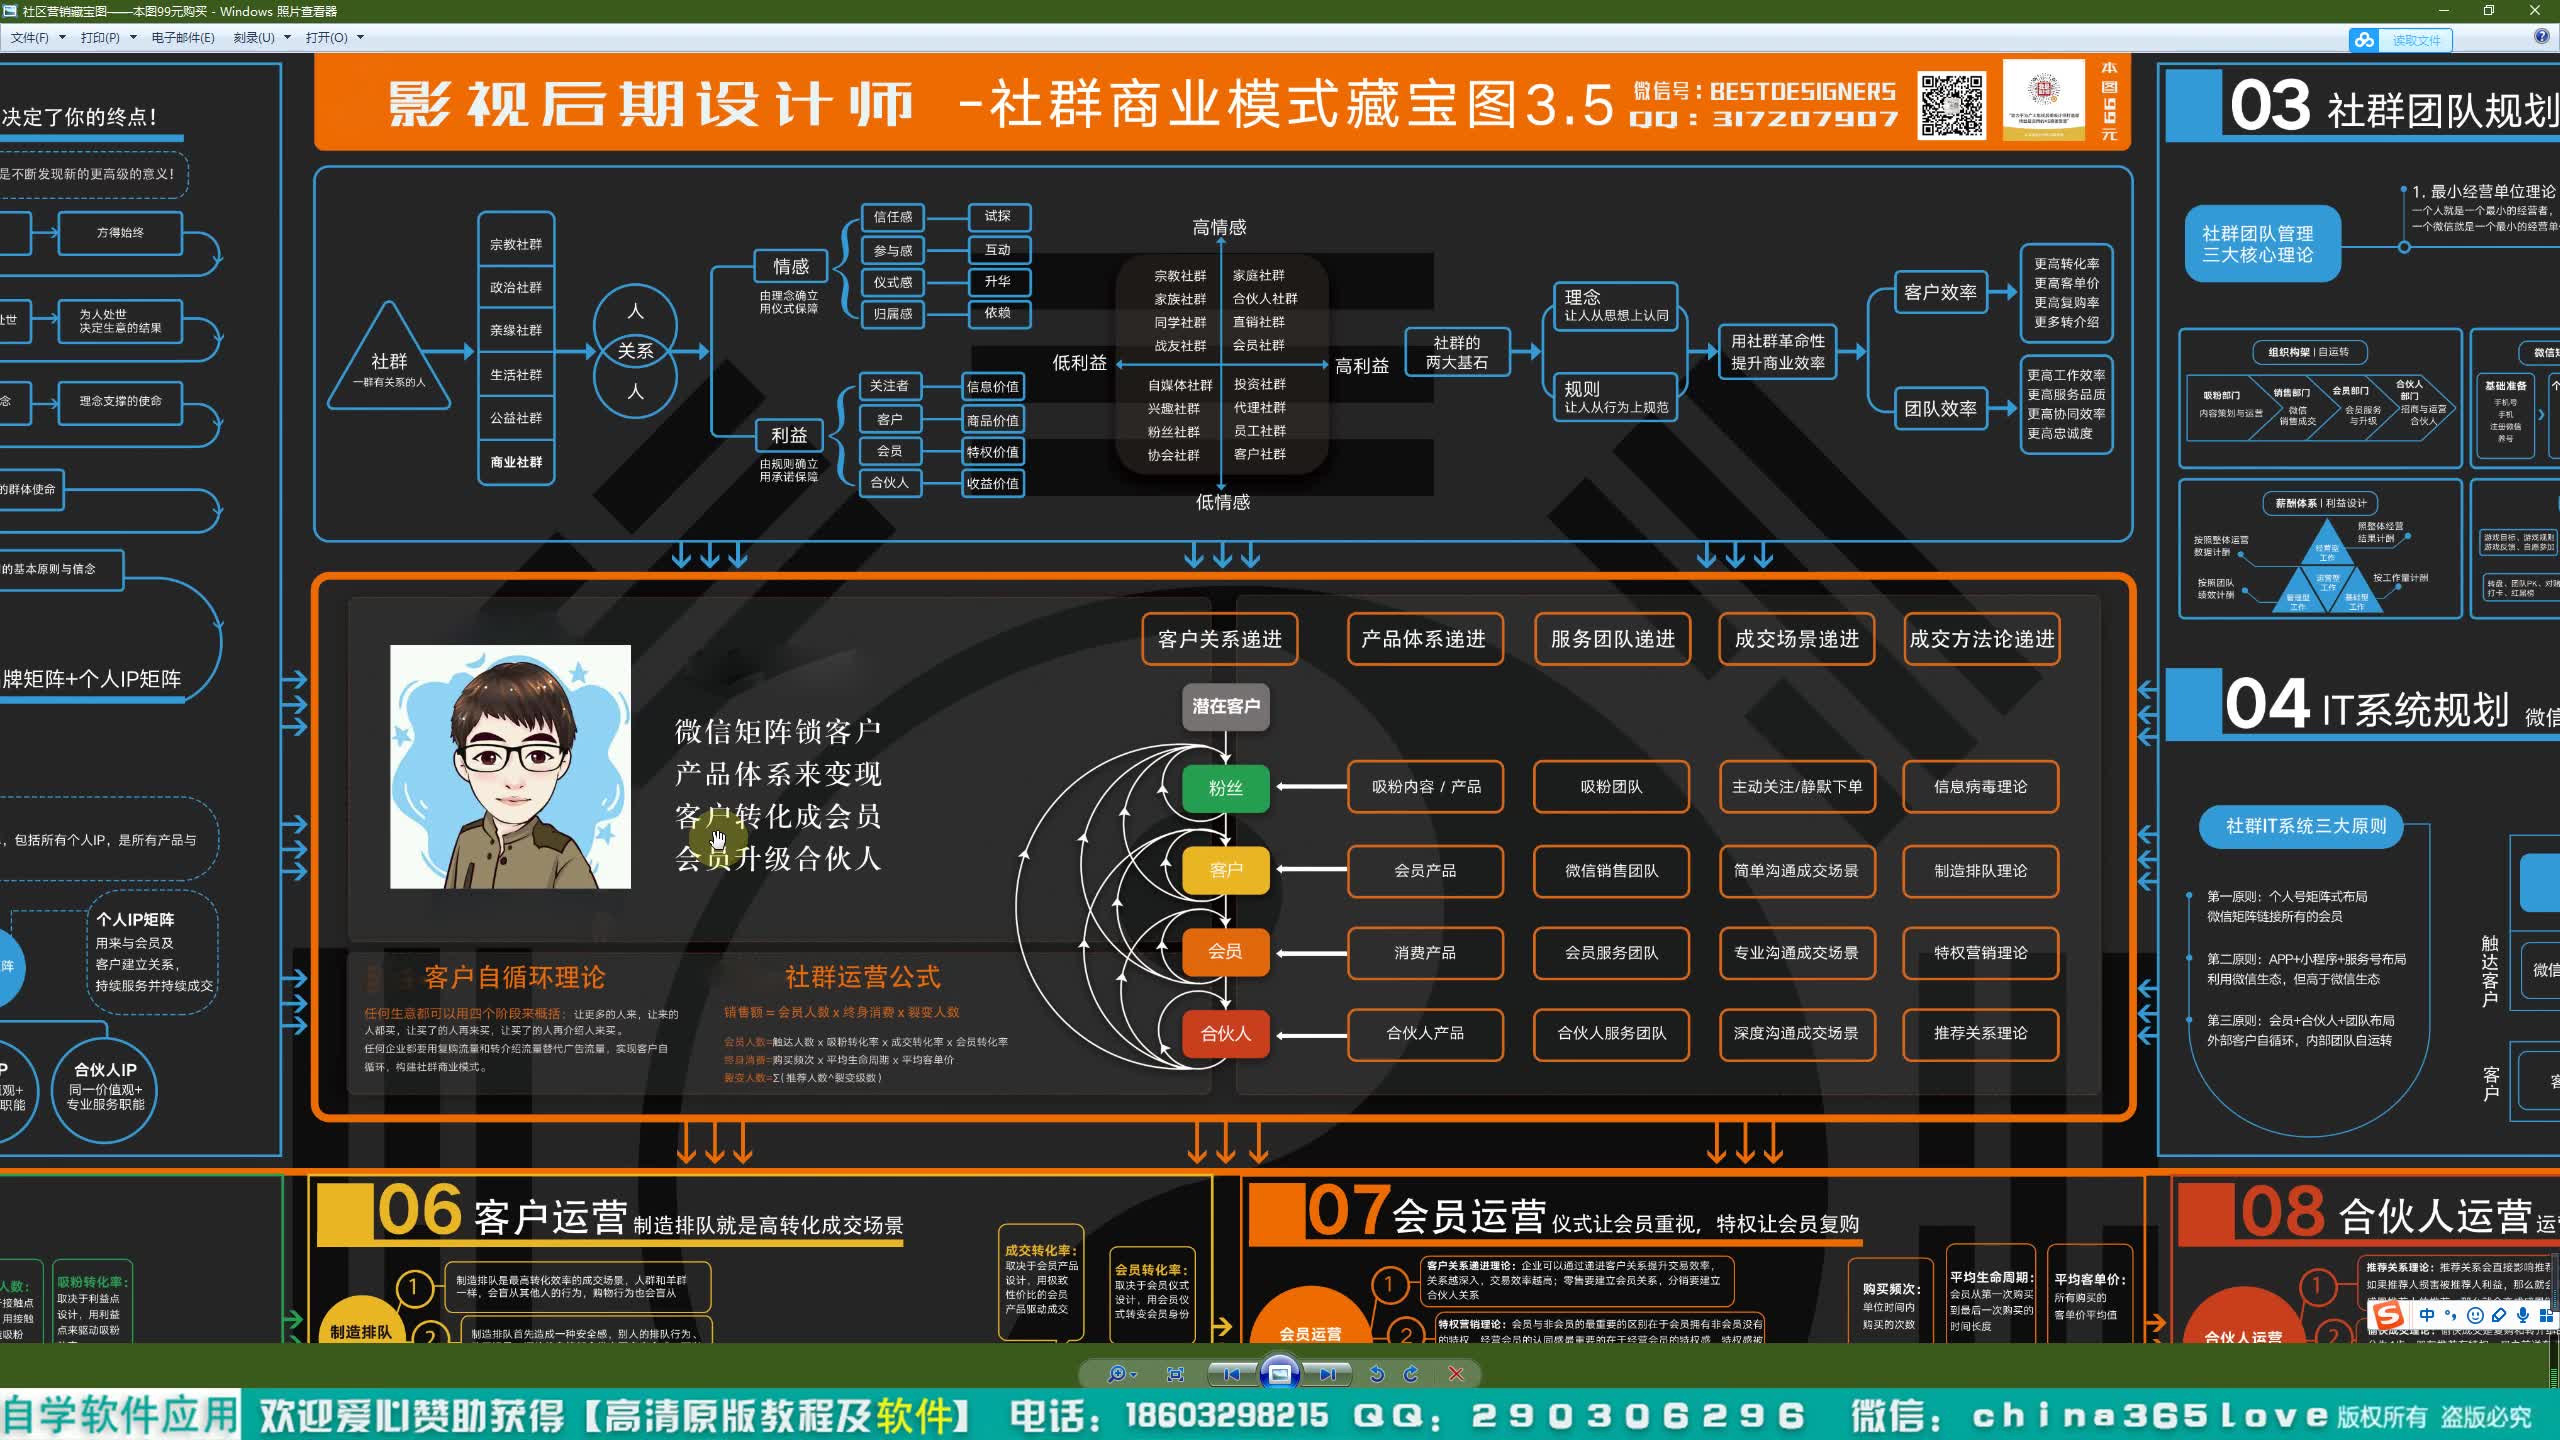The width and height of the screenshot is (2560, 1440).
Task: Fit image to actual size icon
Action: tap(1175, 1374)
